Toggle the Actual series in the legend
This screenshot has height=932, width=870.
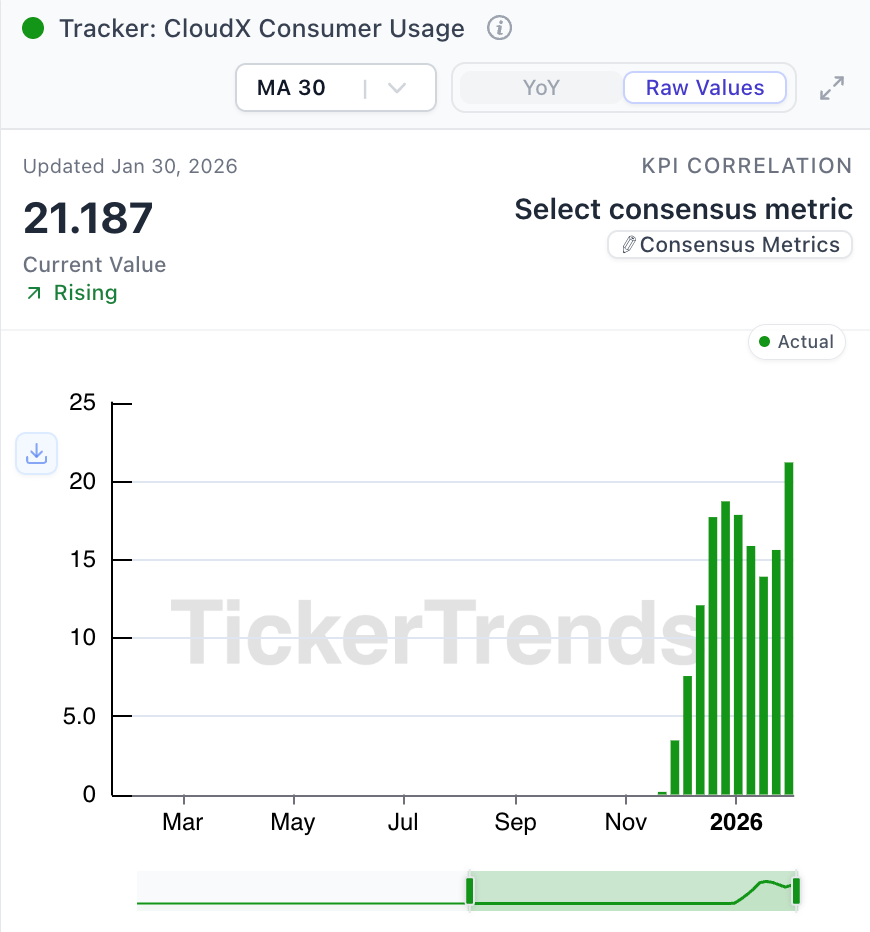pos(796,342)
